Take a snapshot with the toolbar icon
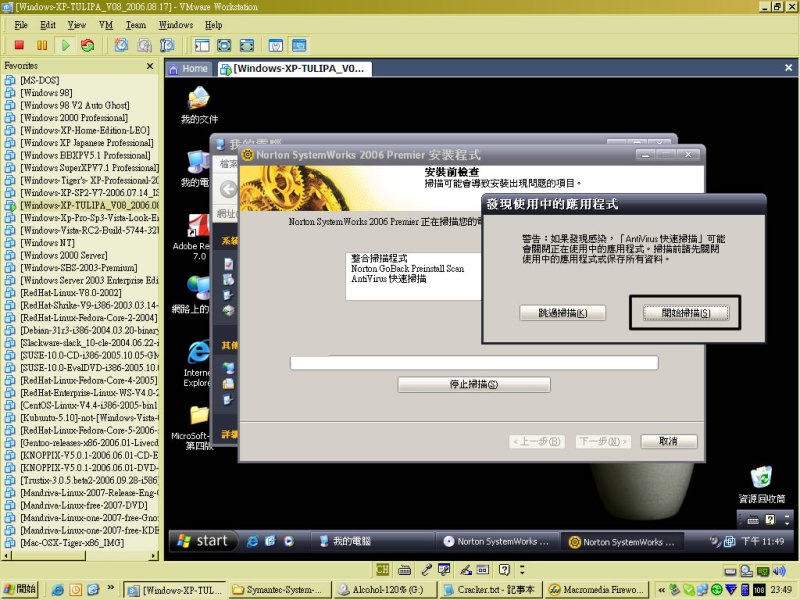800x600 pixels. pyautogui.click(x=121, y=45)
